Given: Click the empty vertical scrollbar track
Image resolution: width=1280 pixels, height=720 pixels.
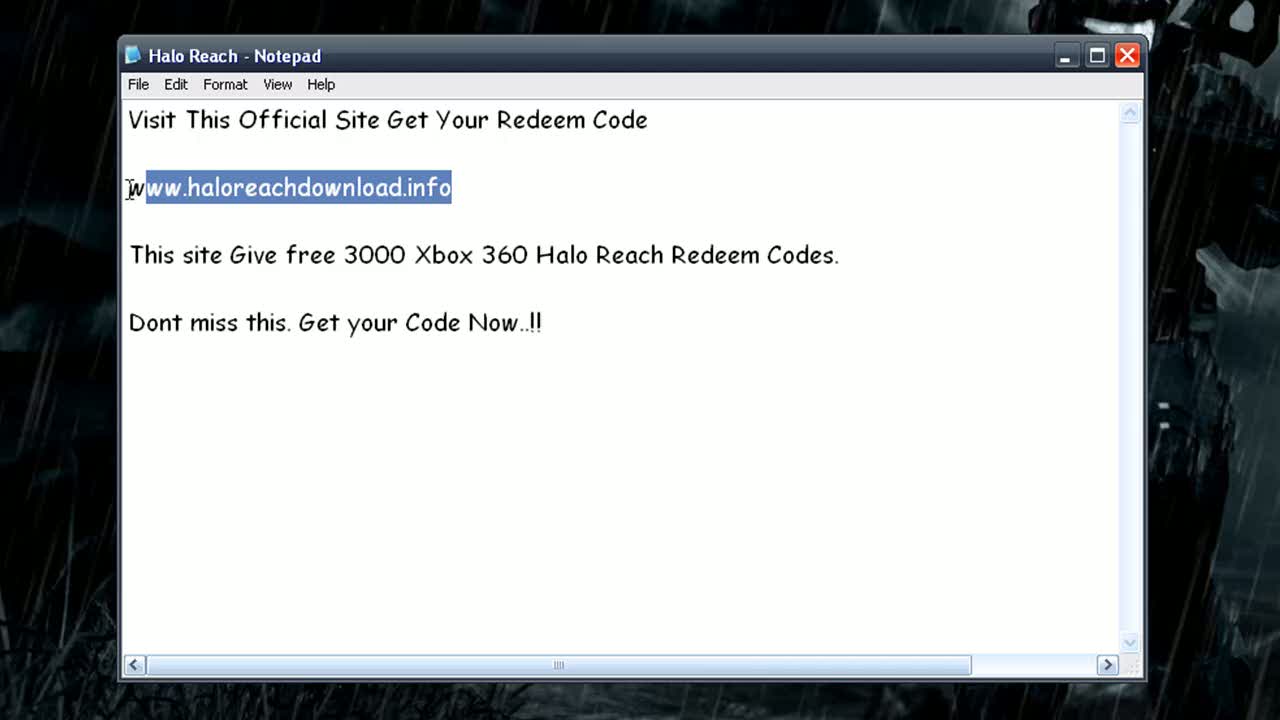Looking at the screenshot, I should click(x=1130, y=400).
